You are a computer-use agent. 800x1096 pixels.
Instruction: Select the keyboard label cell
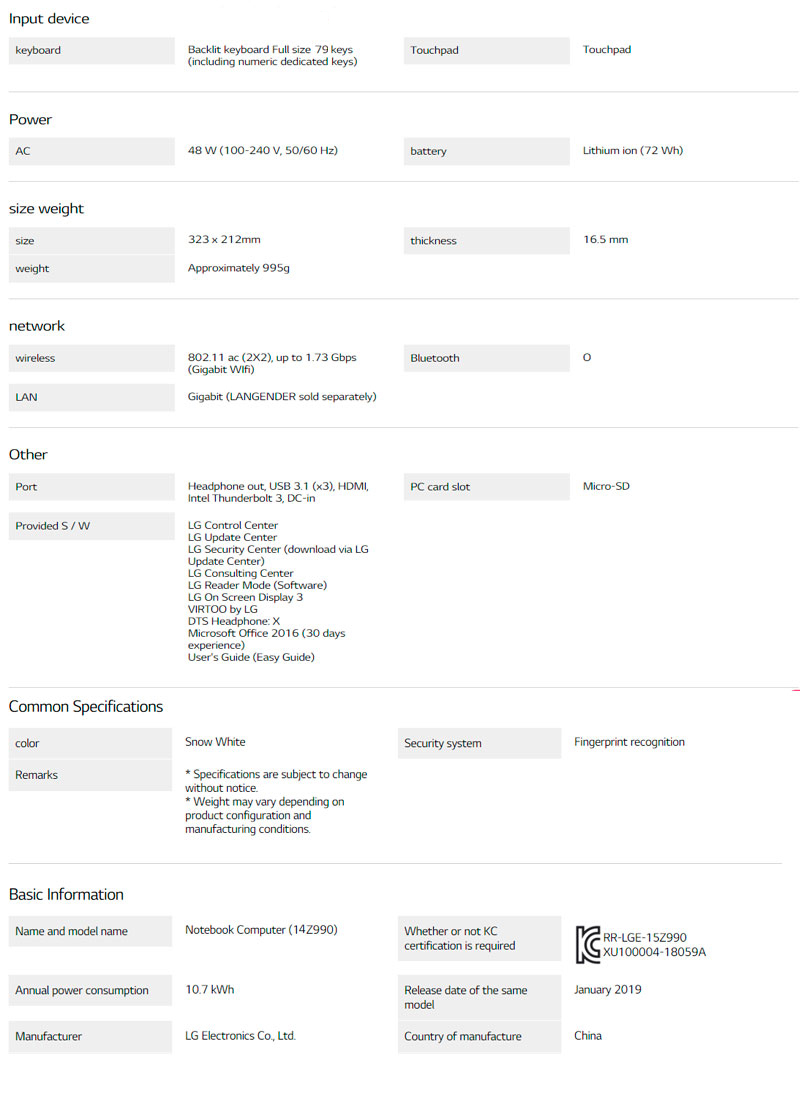91,51
